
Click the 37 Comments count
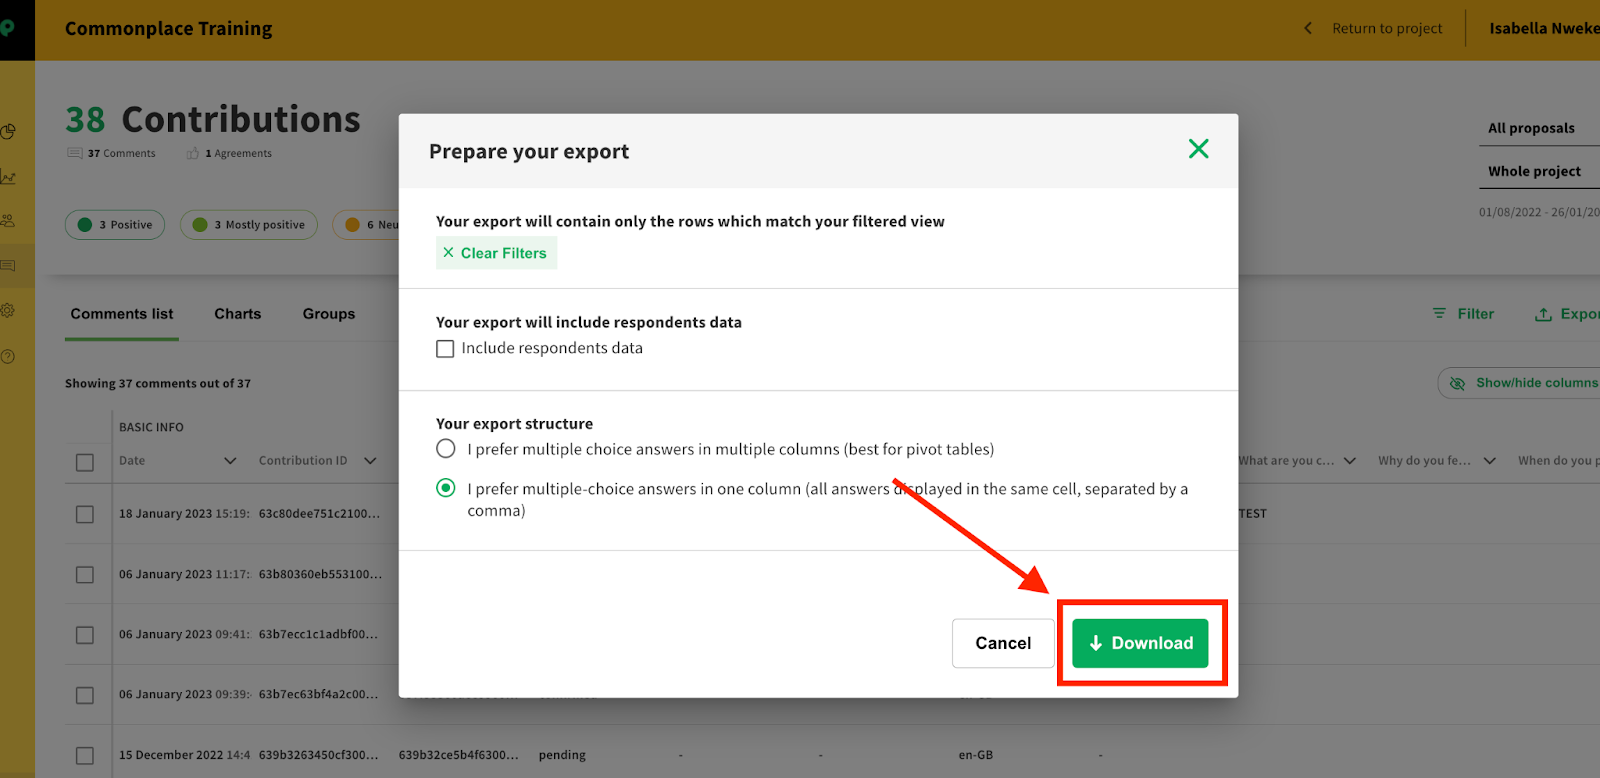click(121, 153)
